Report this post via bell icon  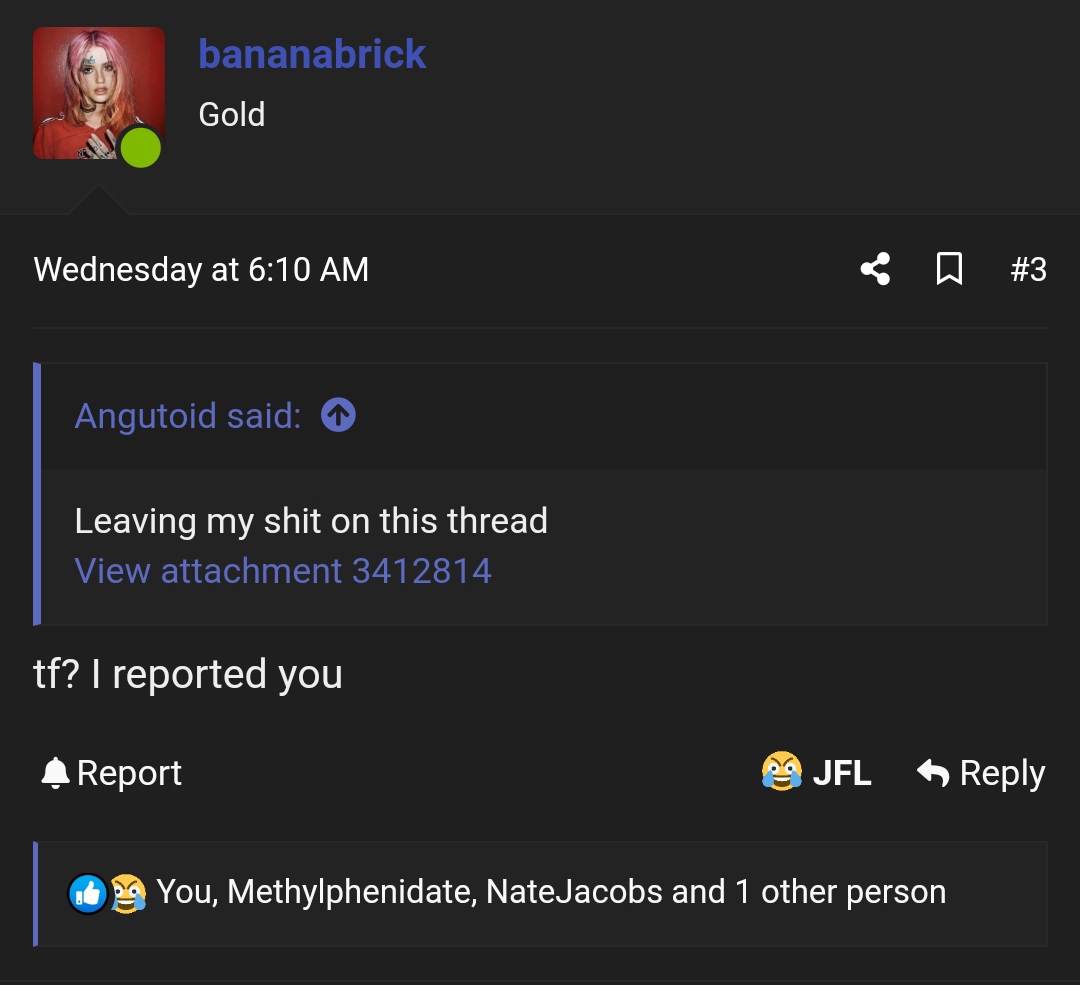tap(55, 772)
